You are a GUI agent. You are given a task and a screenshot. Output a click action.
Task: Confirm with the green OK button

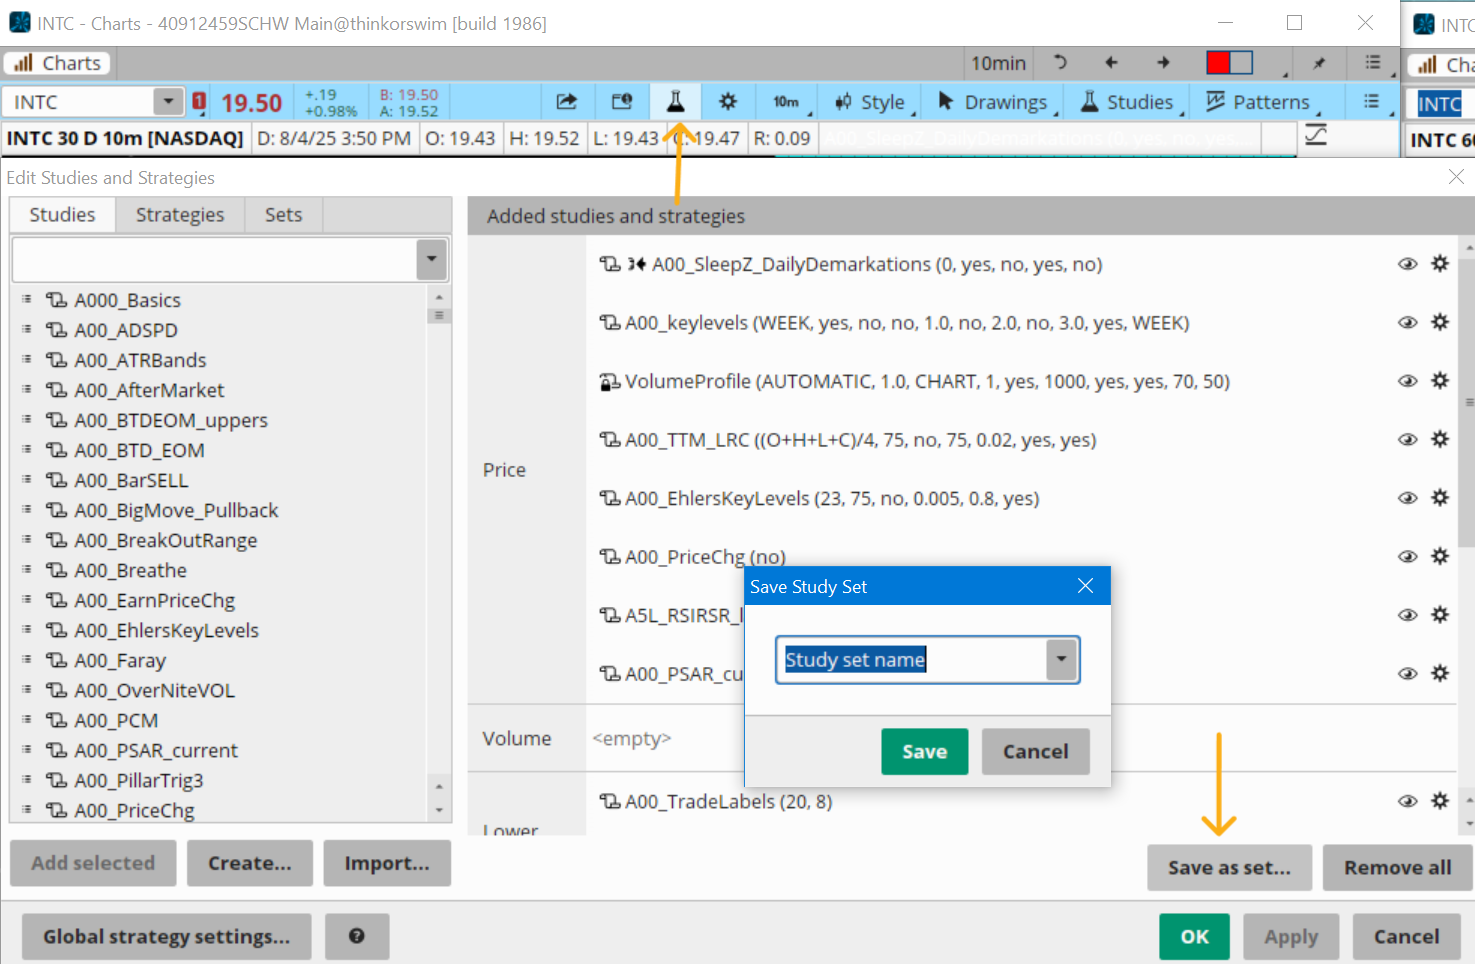click(x=1194, y=936)
